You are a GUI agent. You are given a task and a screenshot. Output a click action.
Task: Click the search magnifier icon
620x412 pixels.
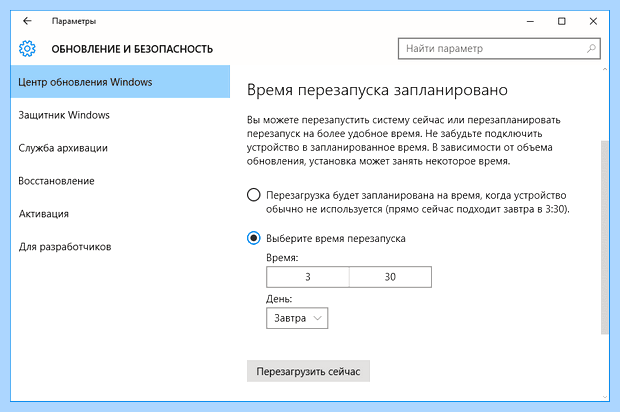[x=591, y=48]
